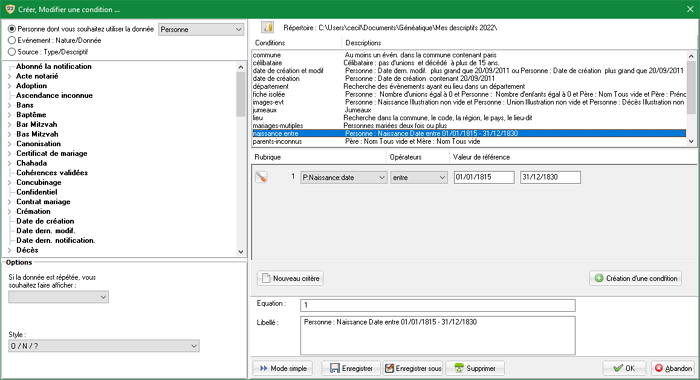Select 'Date dern. notification.' tree item
This screenshot has height=380, width=700.
(55, 240)
